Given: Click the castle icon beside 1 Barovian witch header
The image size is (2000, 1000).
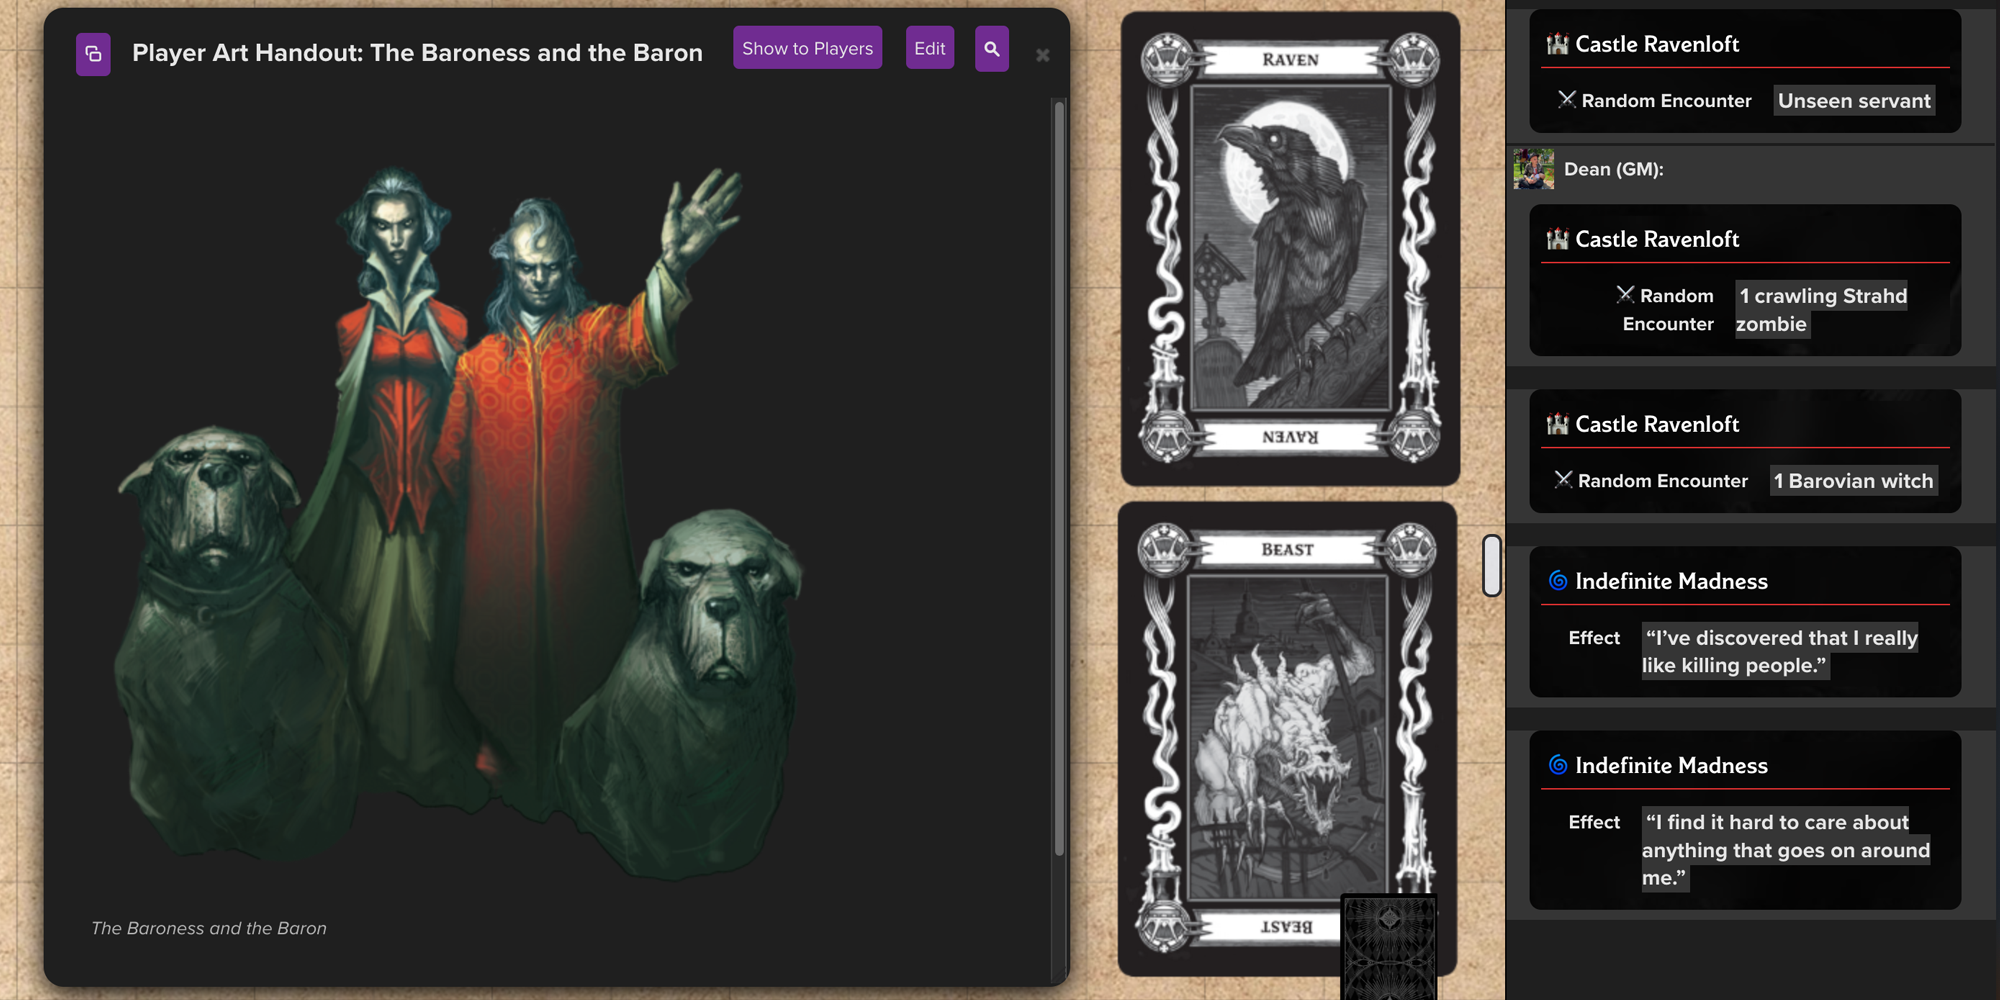Looking at the screenshot, I should [x=1558, y=424].
